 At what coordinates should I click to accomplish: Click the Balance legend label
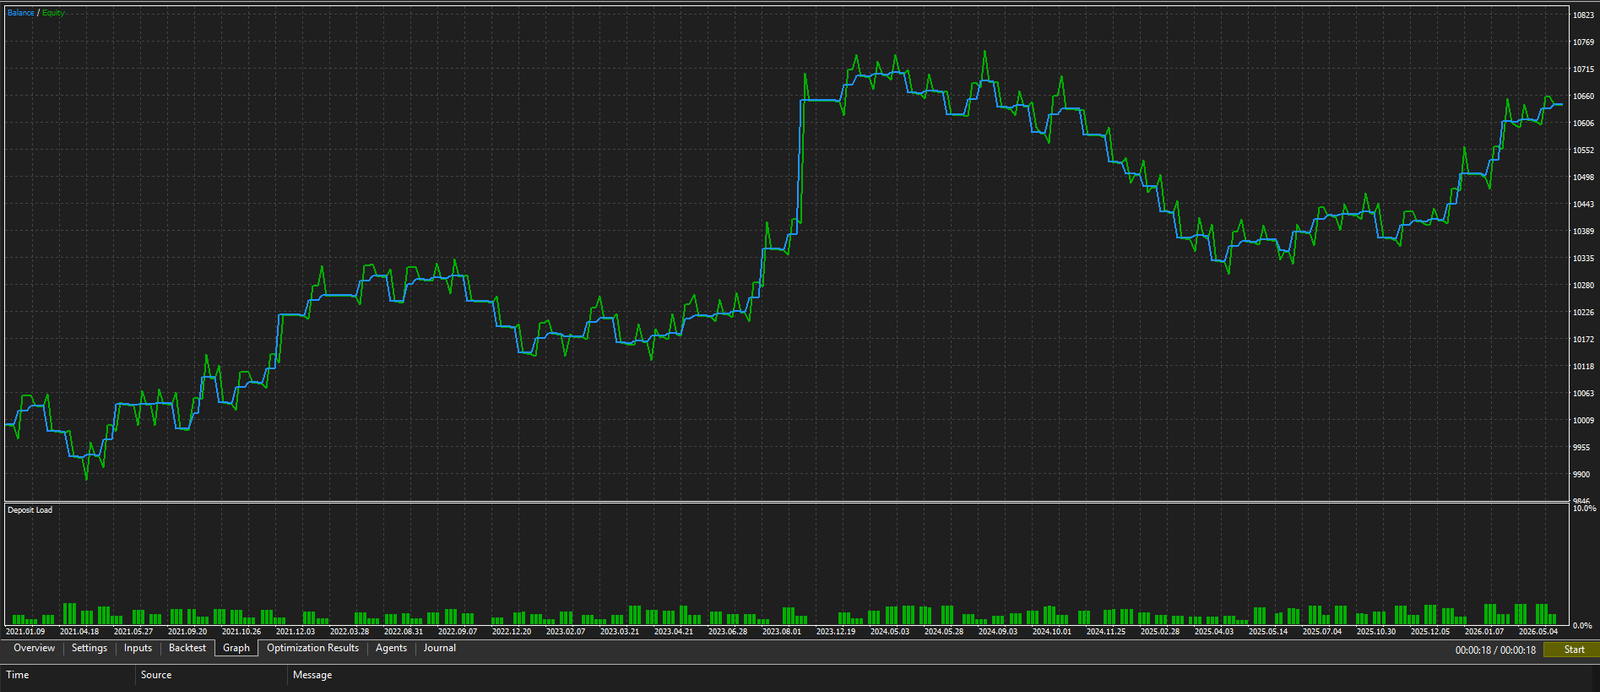pyautogui.click(x=20, y=13)
